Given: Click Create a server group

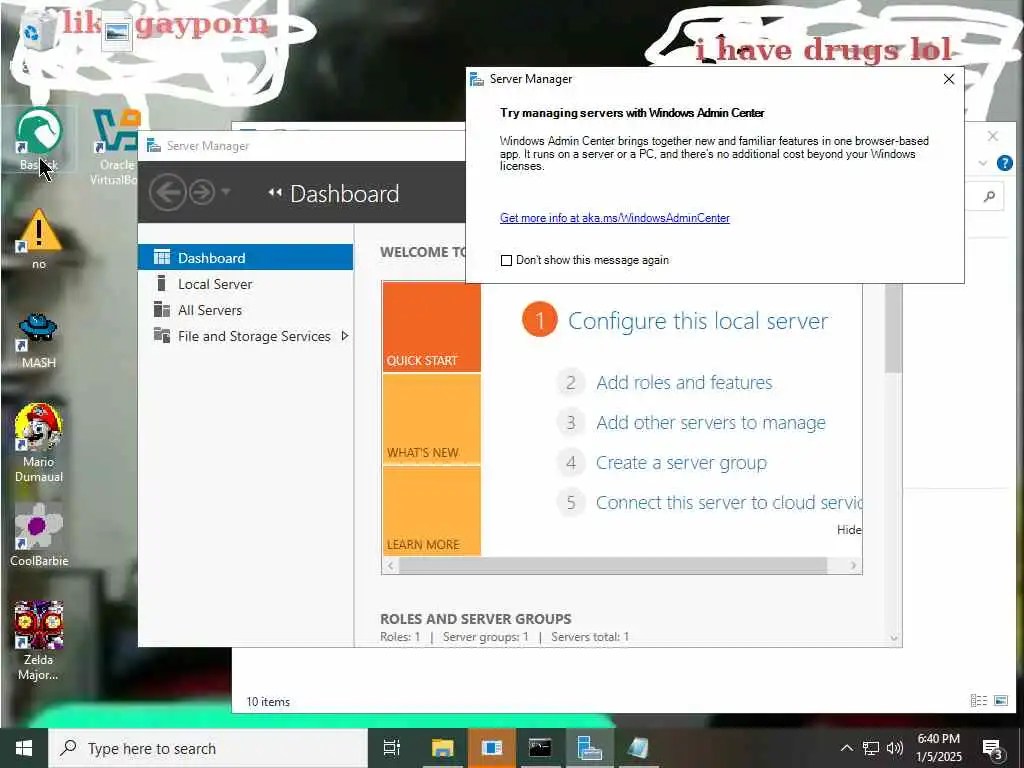Looking at the screenshot, I should pos(681,462).
